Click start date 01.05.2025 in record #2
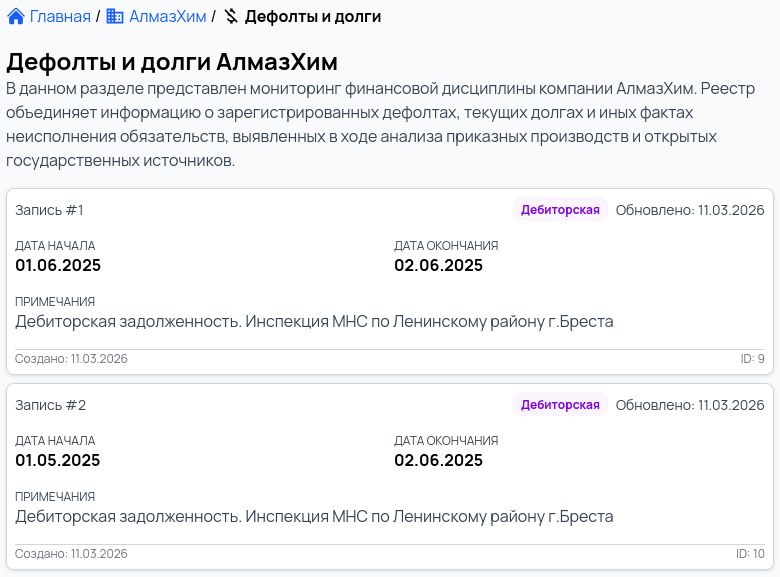Screen dimensions: 780x577 [x=58, y=461]
